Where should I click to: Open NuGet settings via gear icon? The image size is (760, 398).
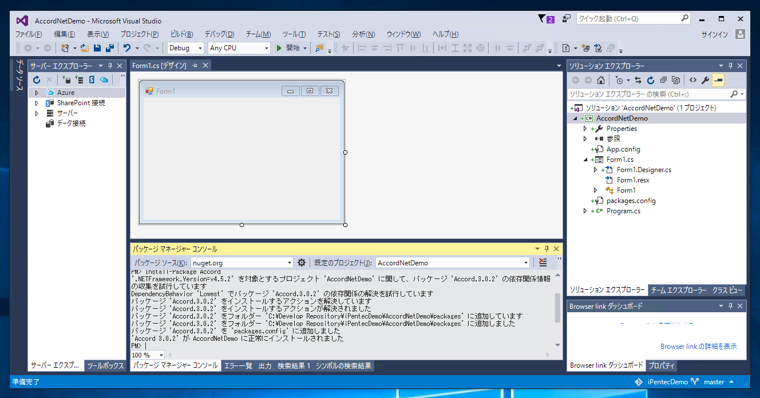tap(301, 262)
